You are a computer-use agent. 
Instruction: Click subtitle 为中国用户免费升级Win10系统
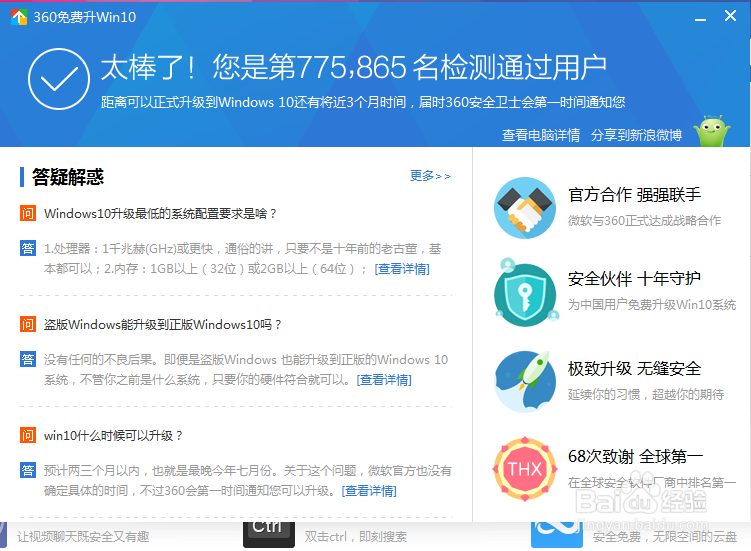point(652,305)
